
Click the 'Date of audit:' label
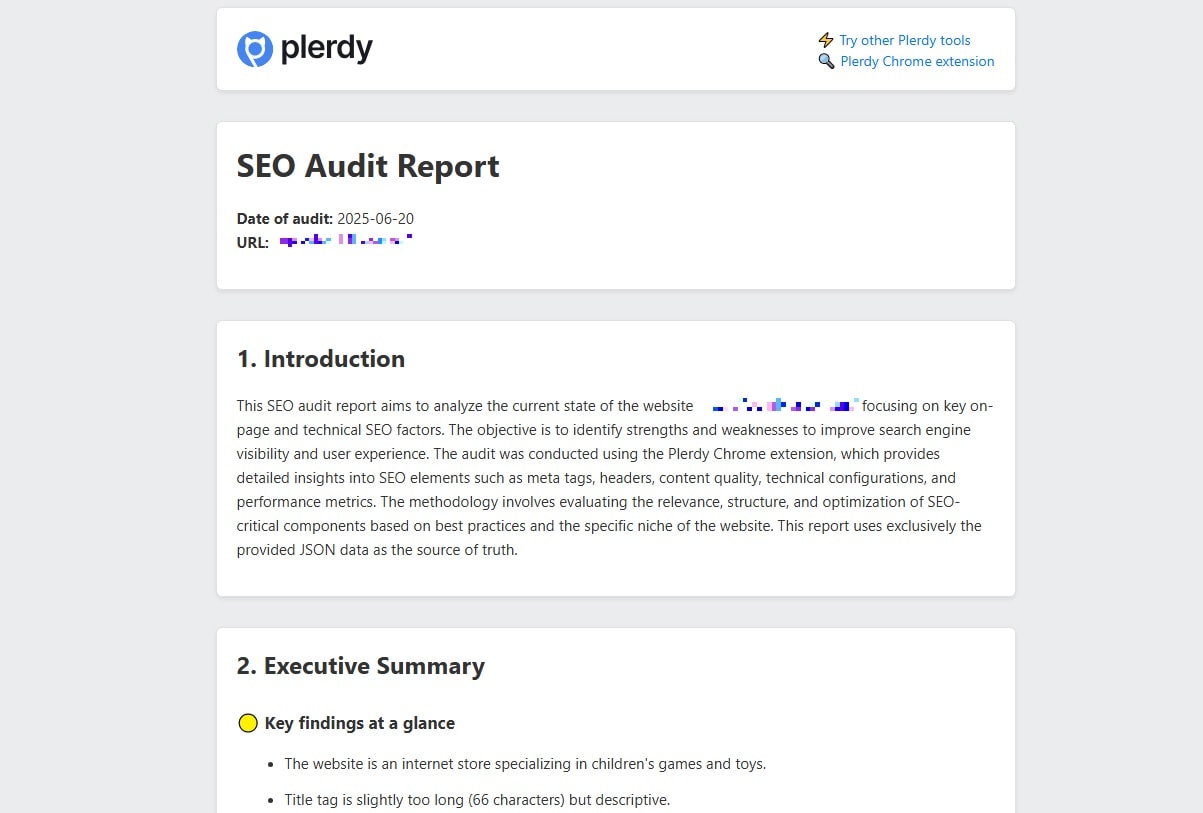coord(283,218)
